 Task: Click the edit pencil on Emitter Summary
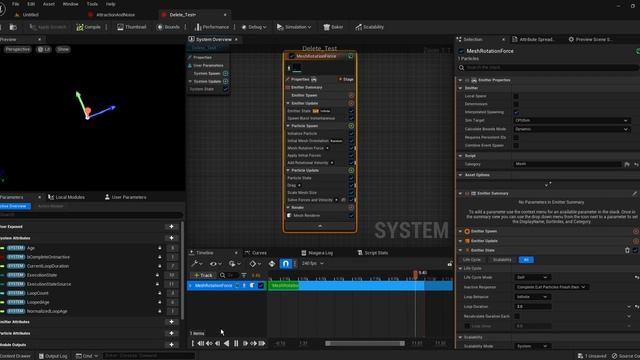click(x=635, y=193)
